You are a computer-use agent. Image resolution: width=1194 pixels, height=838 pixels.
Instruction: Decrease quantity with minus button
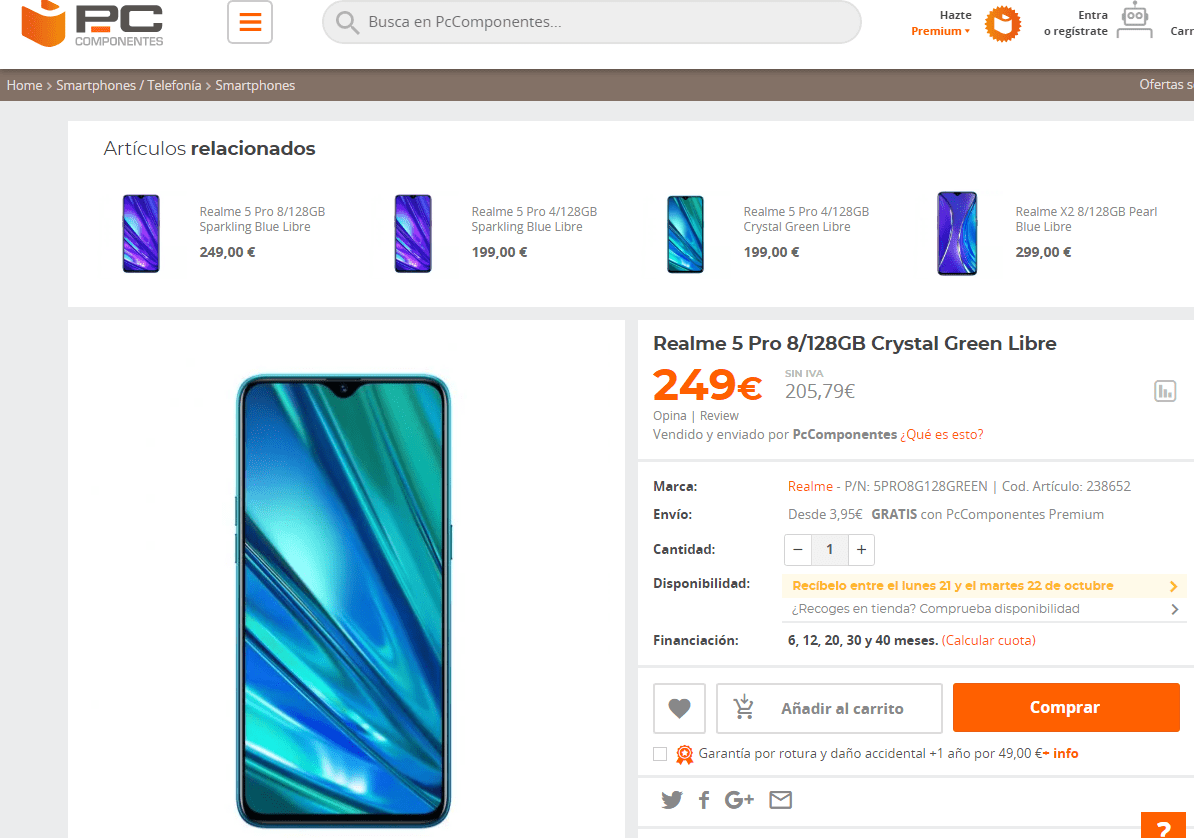point(798,550)
